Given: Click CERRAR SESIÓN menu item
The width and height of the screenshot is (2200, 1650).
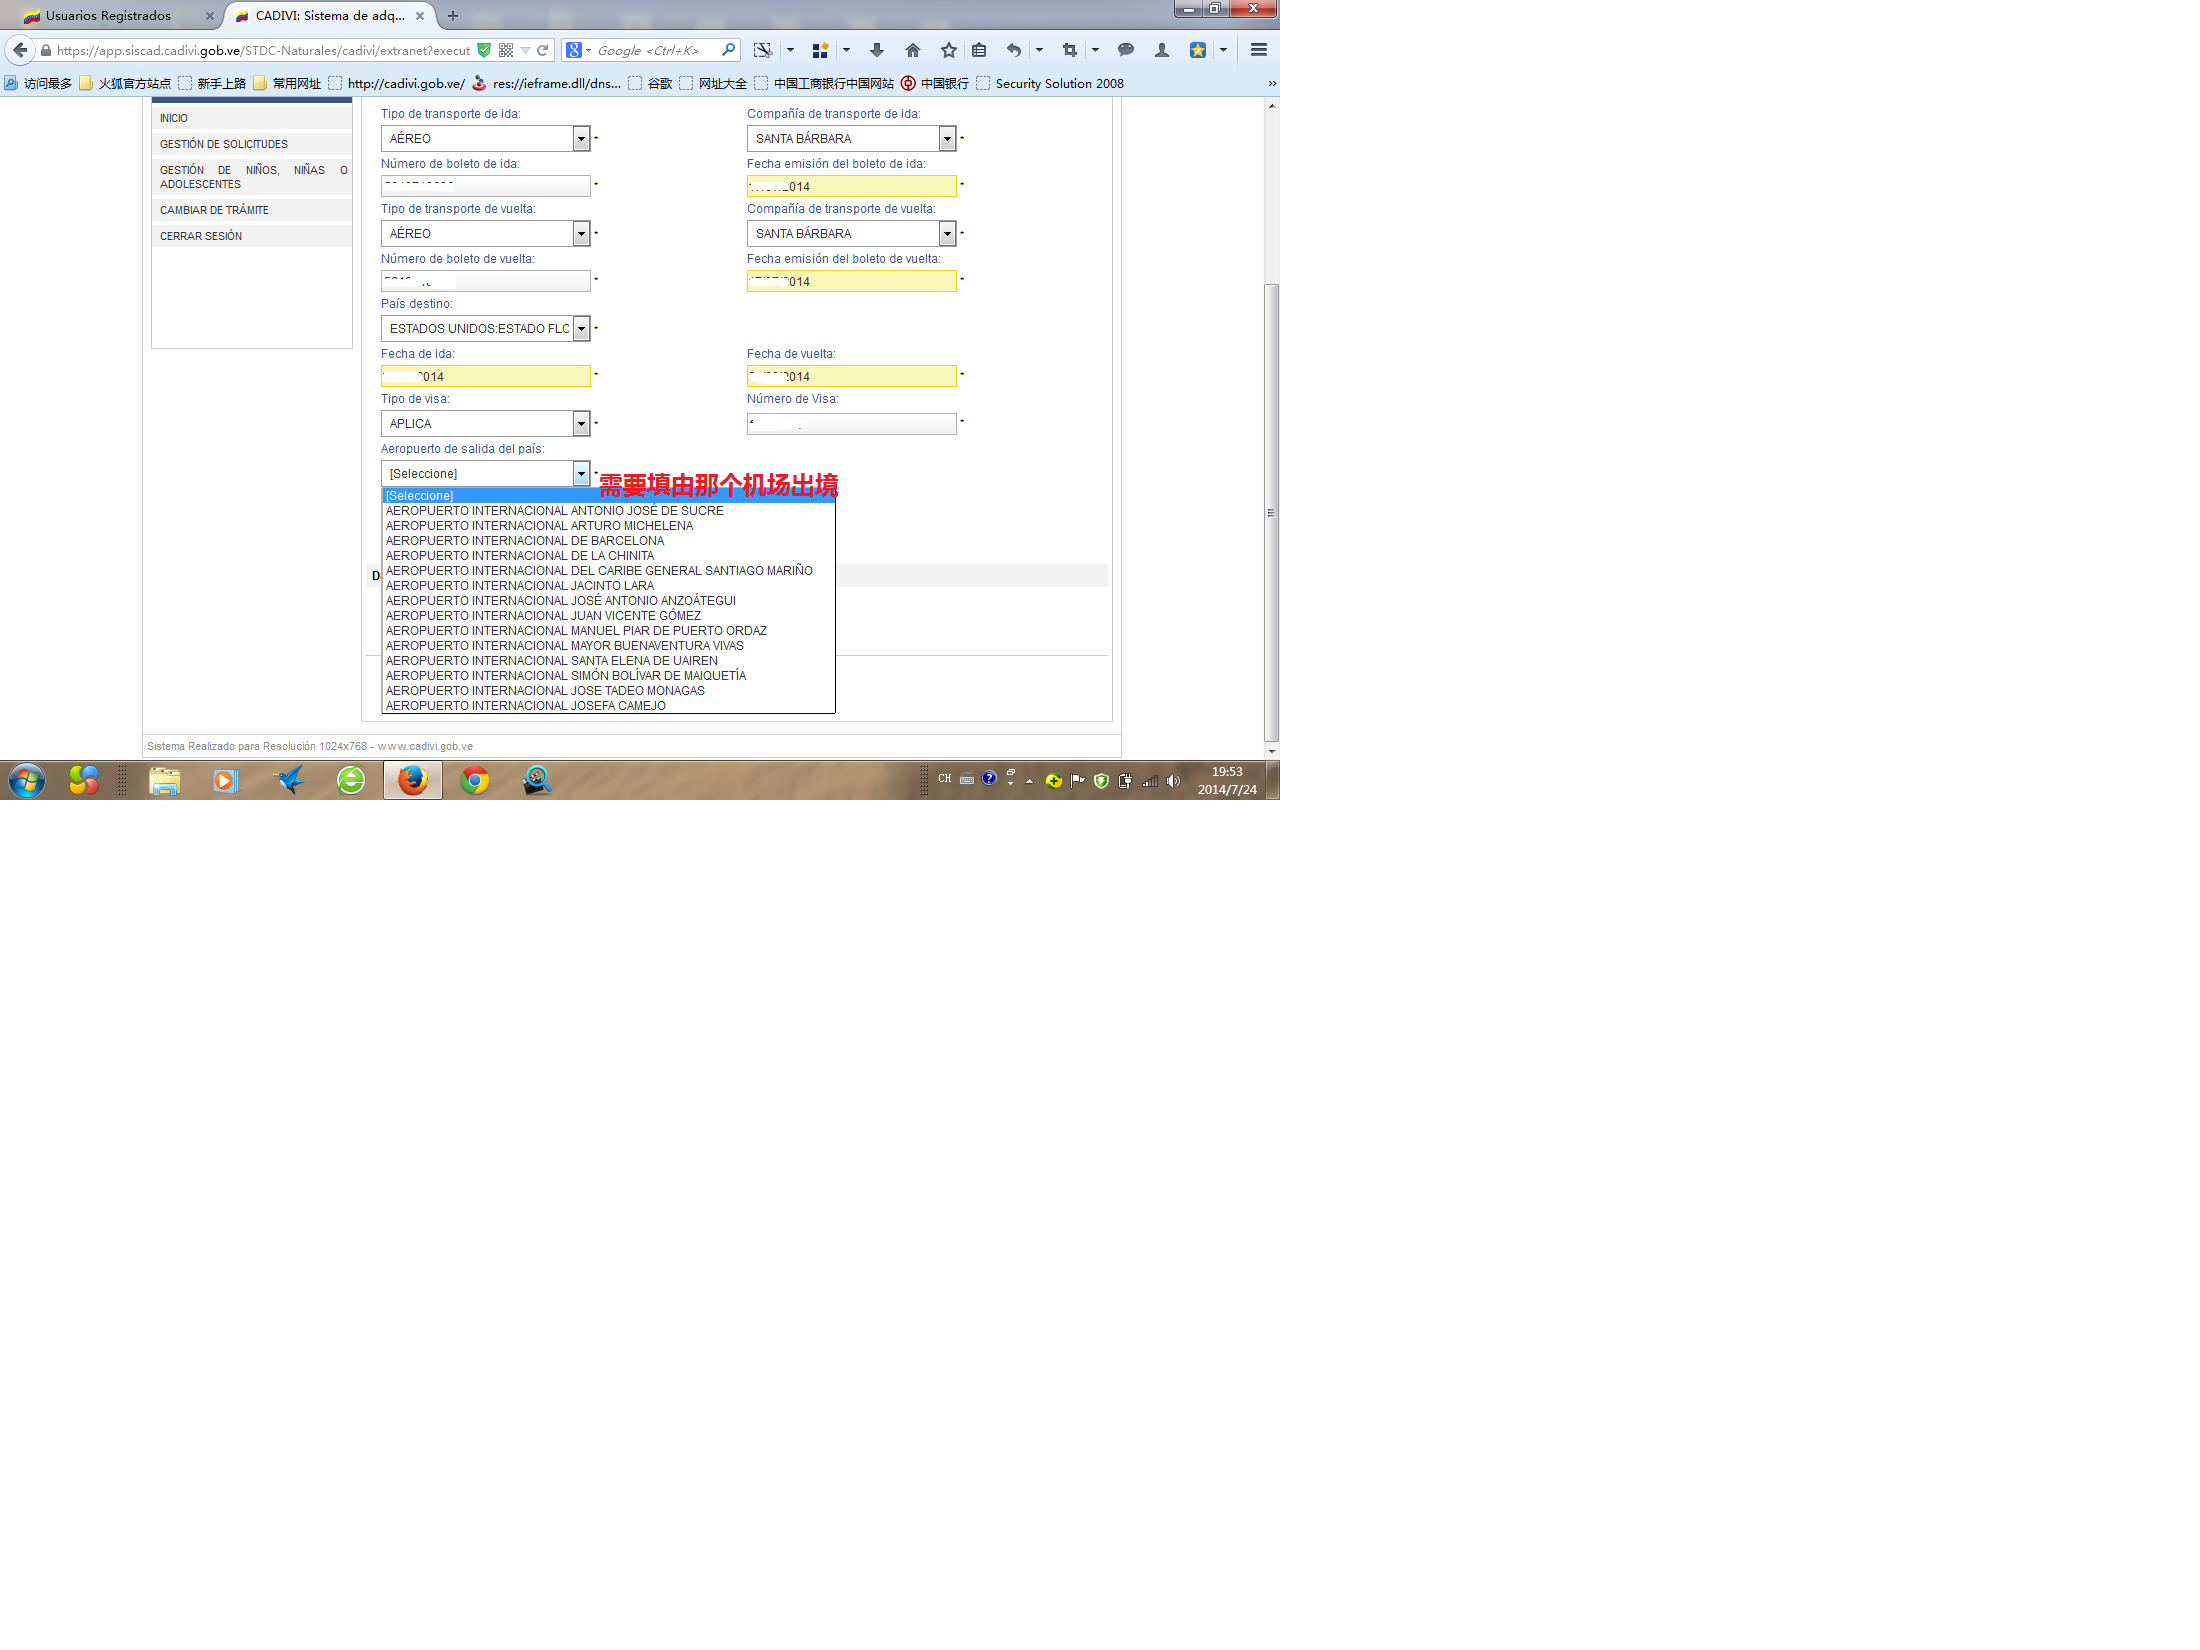Looking at the screenshot, I should pos(252,236).
